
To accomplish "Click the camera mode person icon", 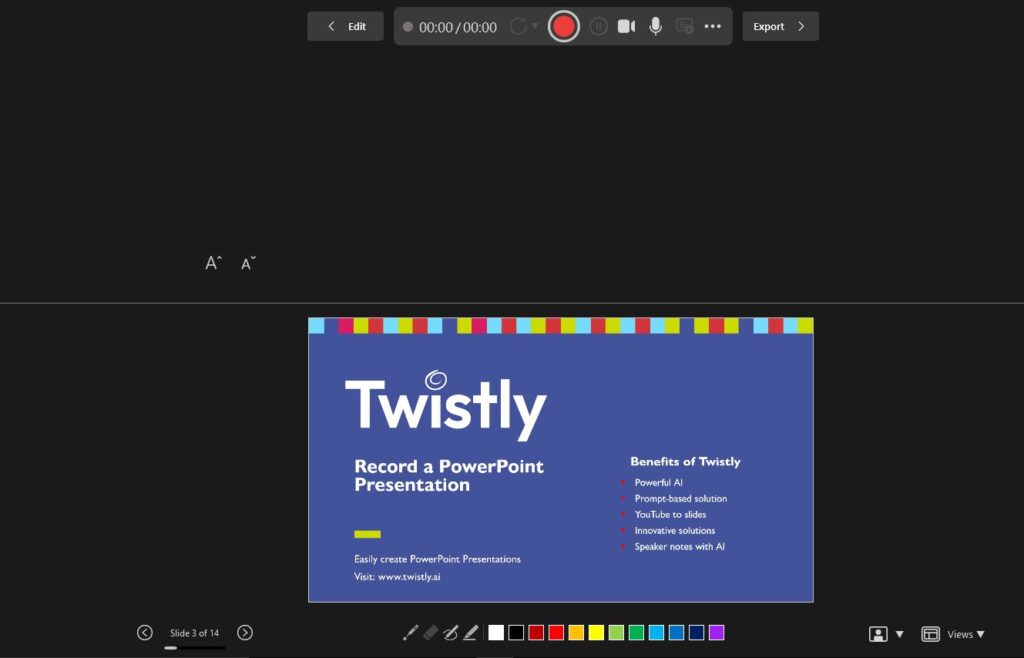I will coord(878,634).
